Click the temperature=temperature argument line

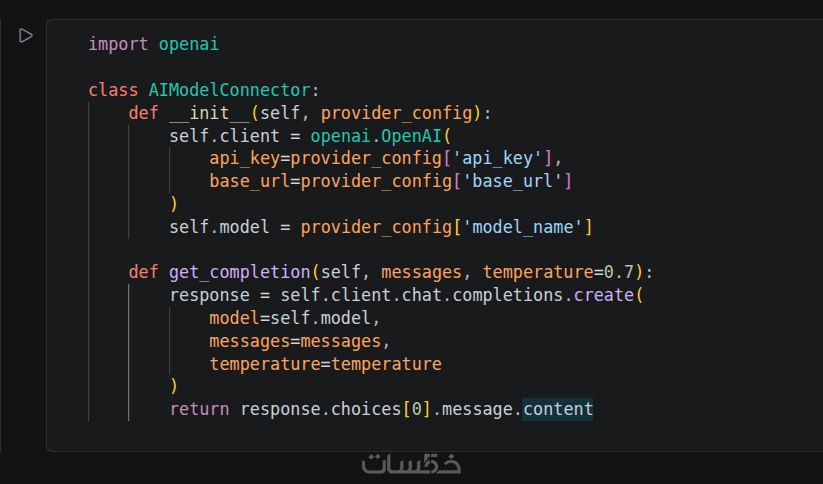[325, 364]
